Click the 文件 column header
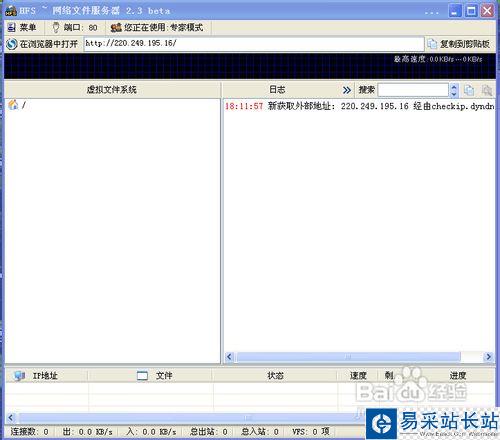 150,376
